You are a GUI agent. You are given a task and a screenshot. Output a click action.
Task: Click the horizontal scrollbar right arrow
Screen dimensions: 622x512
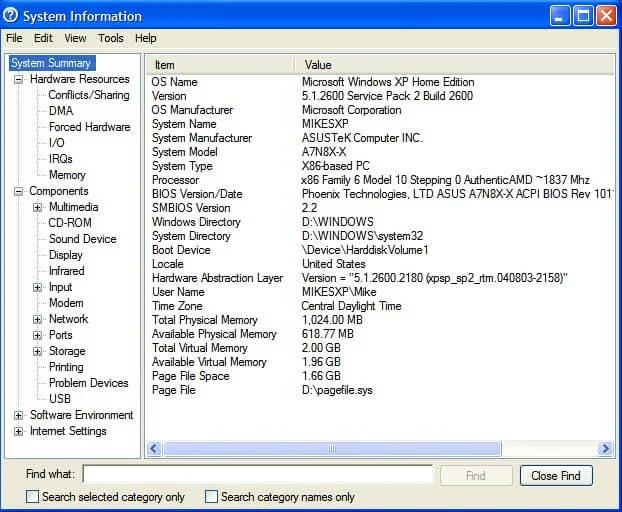tap(605, 449)
